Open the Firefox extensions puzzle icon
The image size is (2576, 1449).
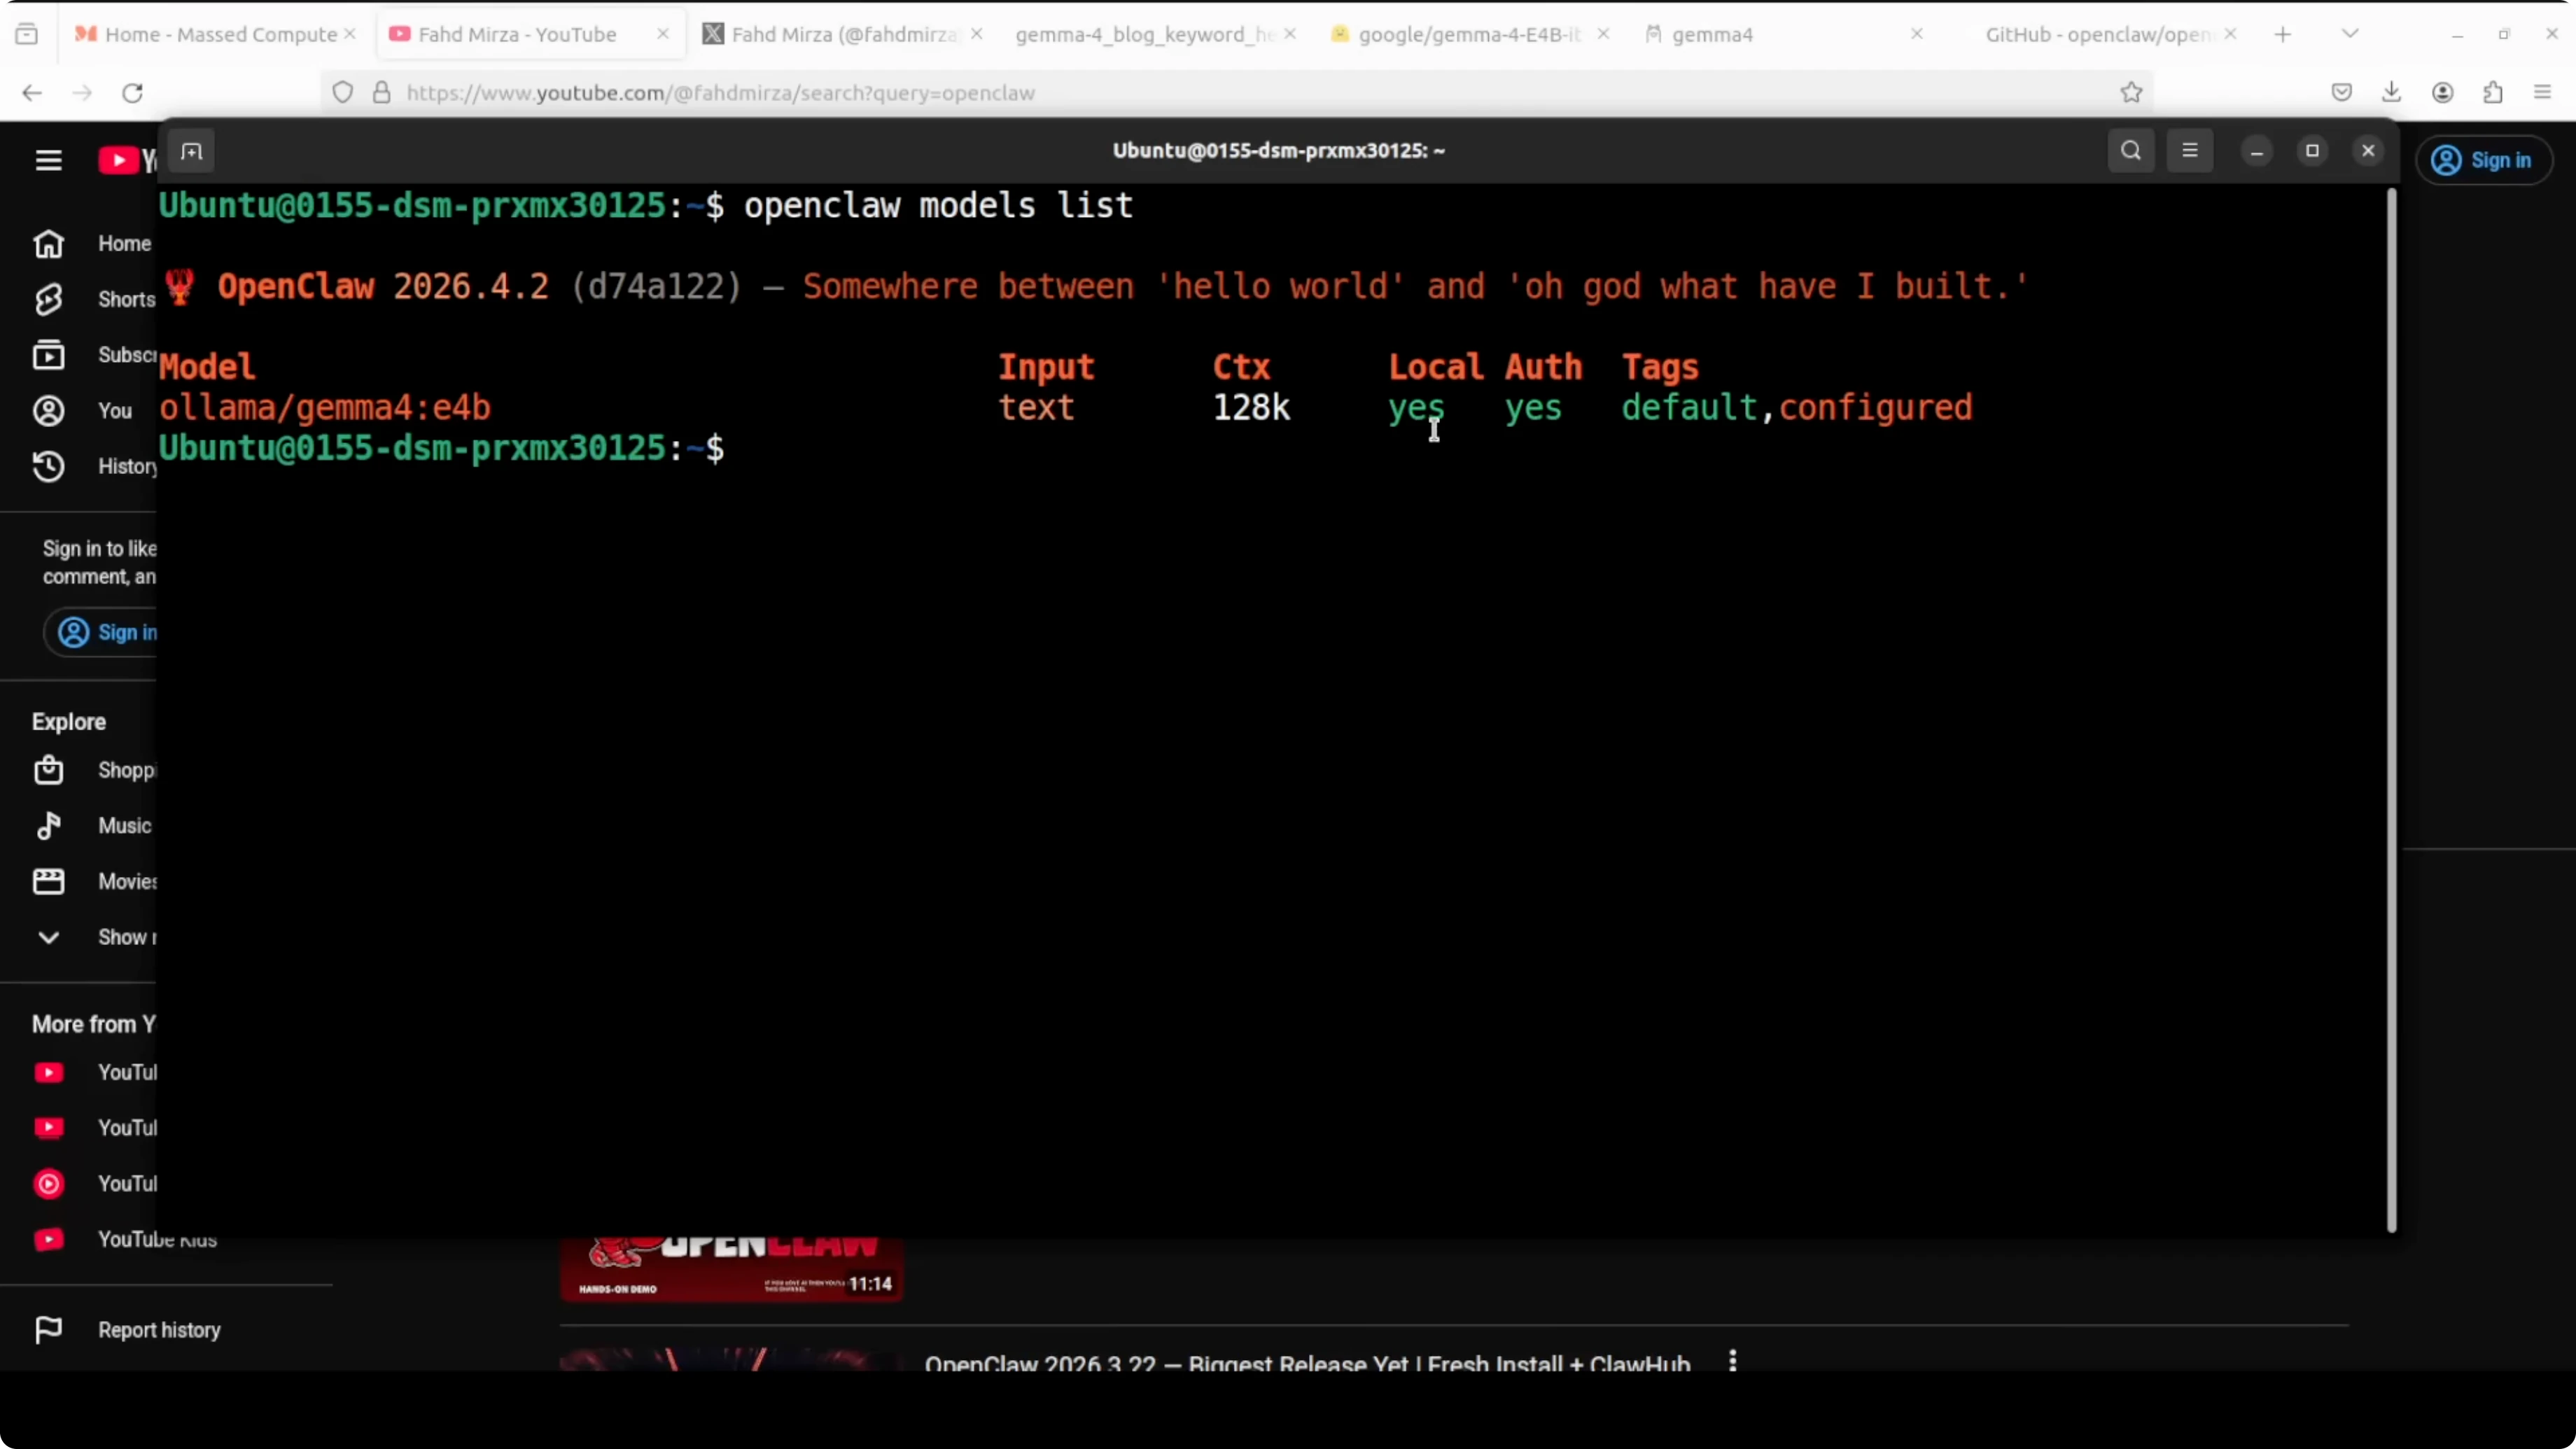click(x=2493, y=93)
